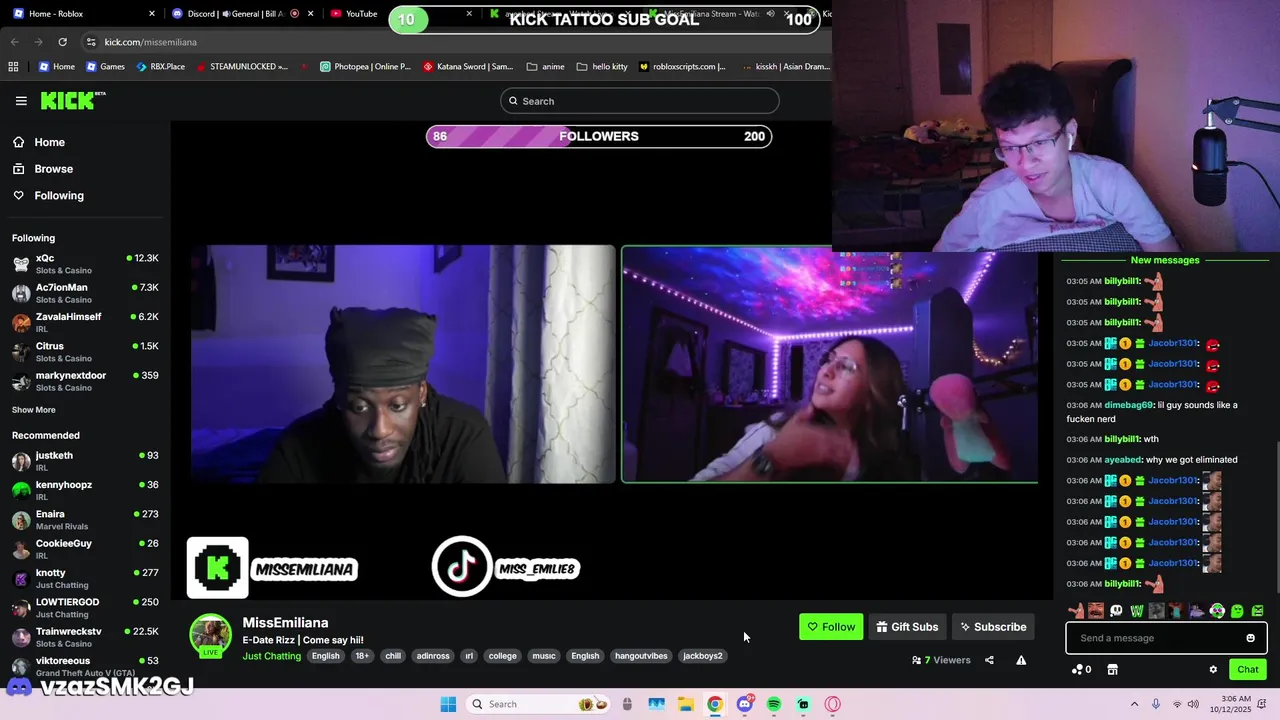Open knotty Just Chatting recommended channel
The image size is (1280, 720).
pyautogui.click(x=85, y=578)
